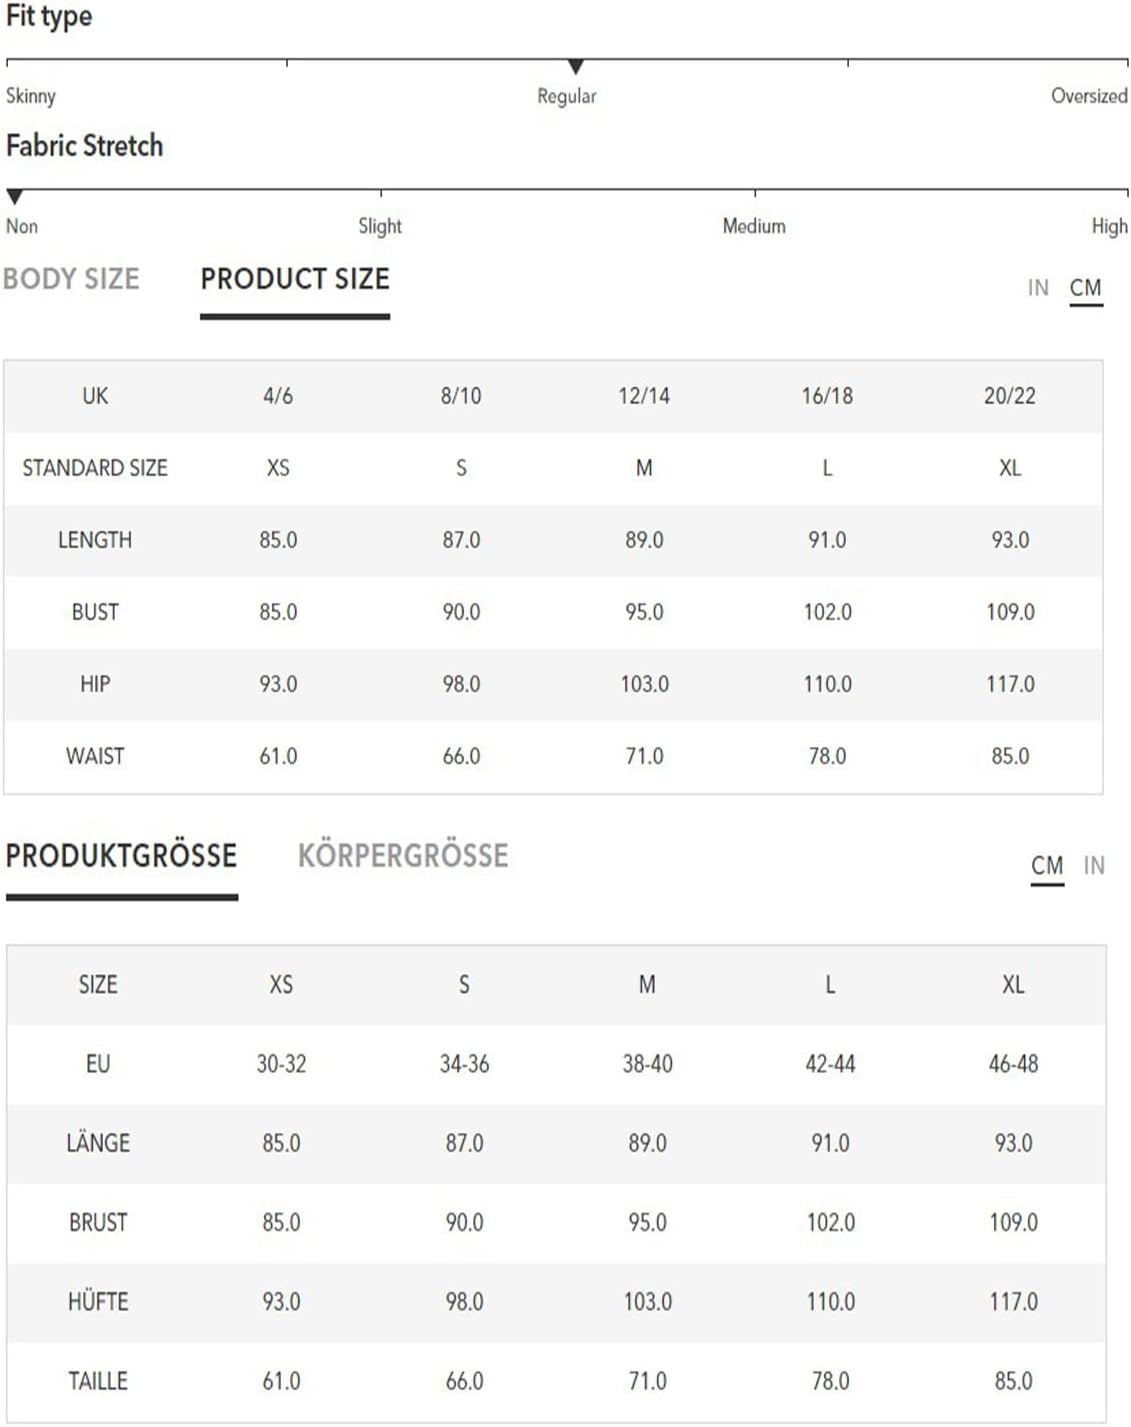Image resolution: width=1131 pixels, height=1427 pixels.
Task: Open the PRODUKTGRÖSSE tab
Action: [121, 856]
